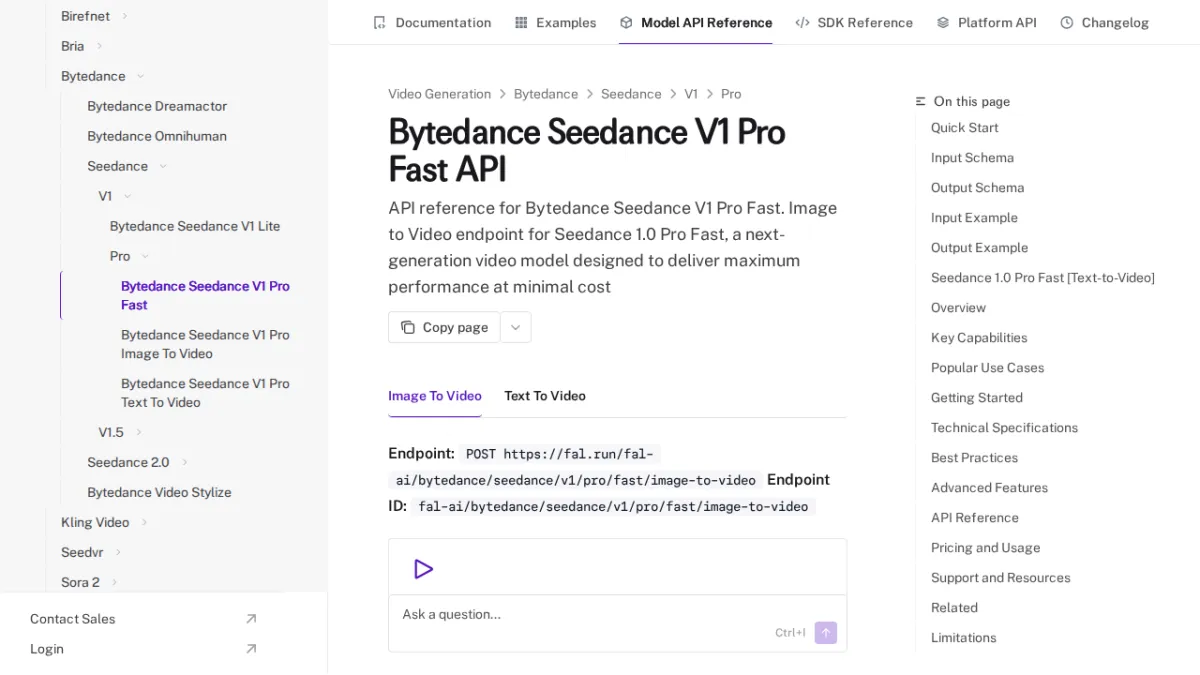Expand the Bria sidebar section
1200x675 pixels.
pyautogui.click(x=99, y=46)
